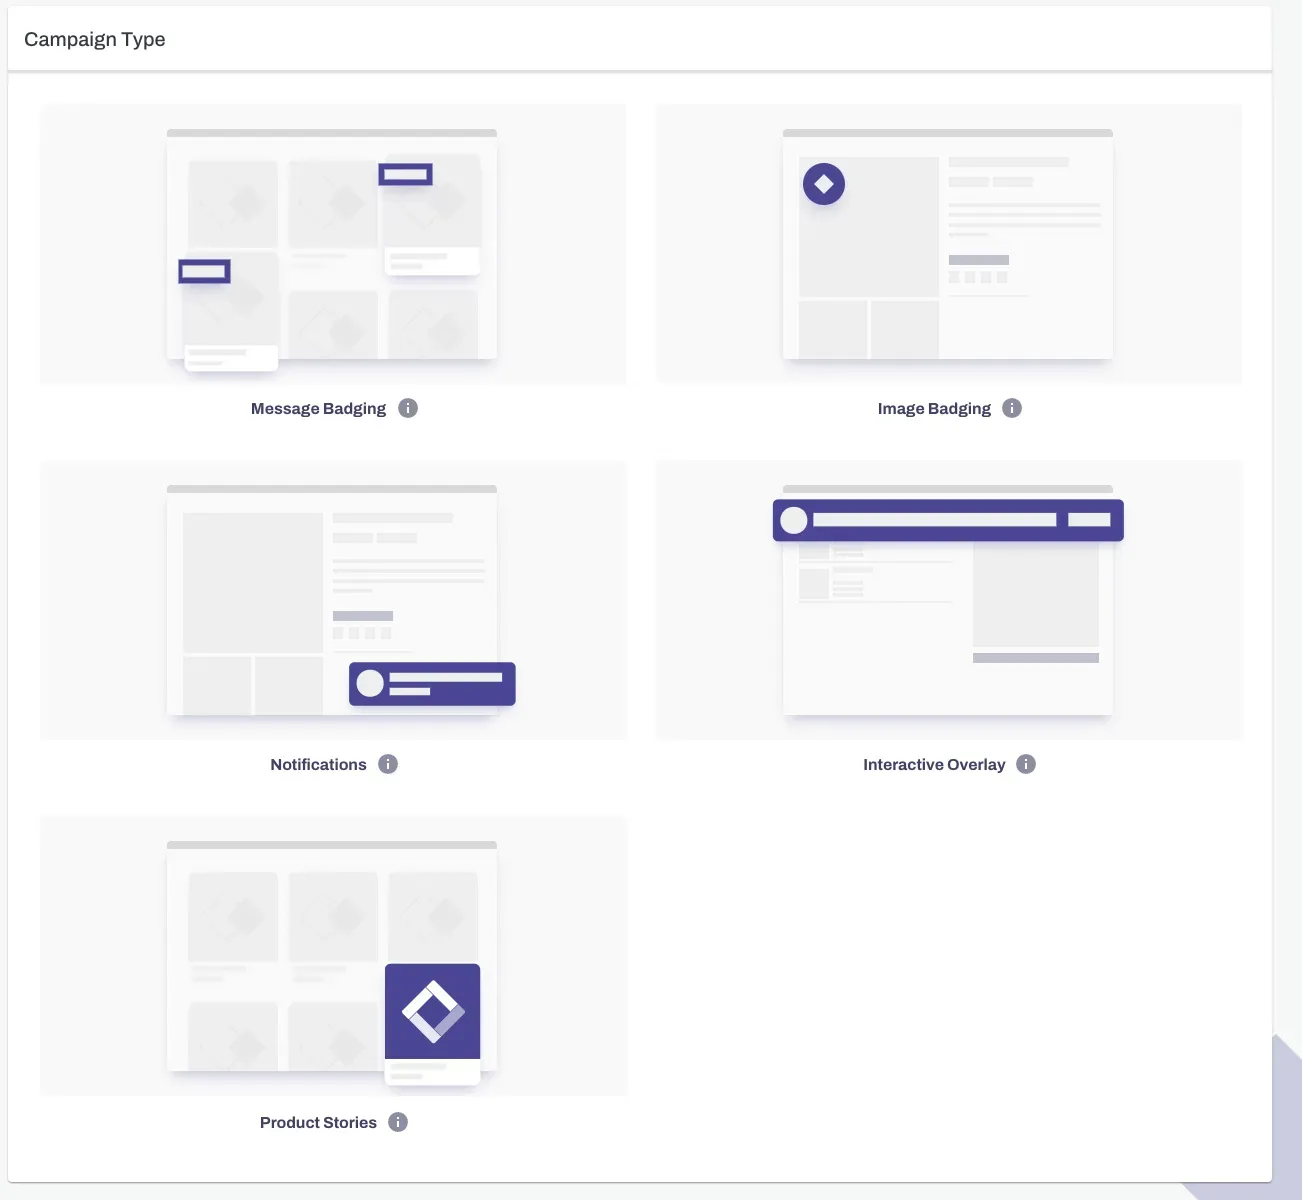Click the Campaign Type heading
Screen dimensions: 1302x1200
pyautogui.click(x=95, y=40)
